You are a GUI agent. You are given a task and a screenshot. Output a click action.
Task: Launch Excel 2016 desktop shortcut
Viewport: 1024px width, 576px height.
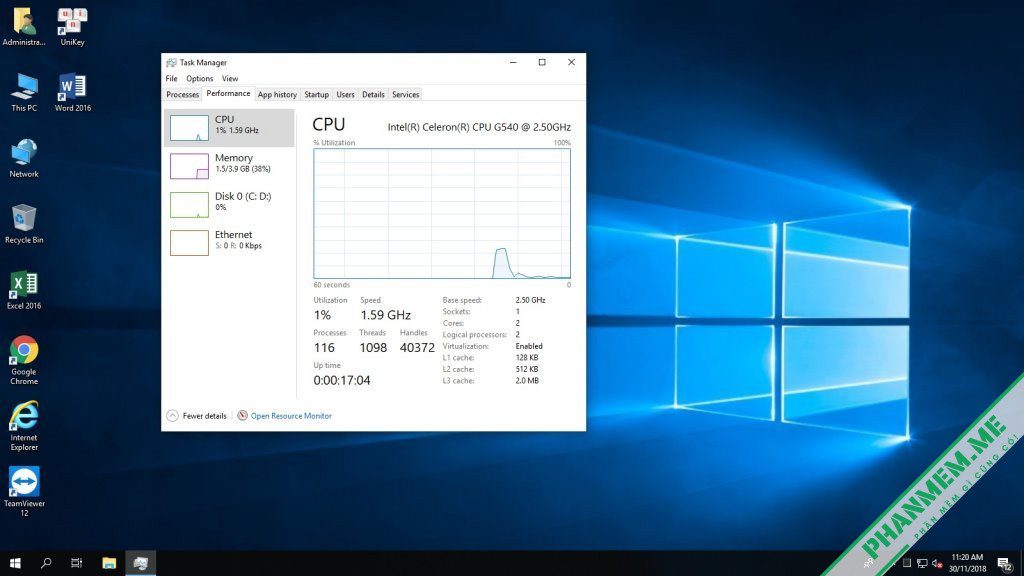point(24,290)
